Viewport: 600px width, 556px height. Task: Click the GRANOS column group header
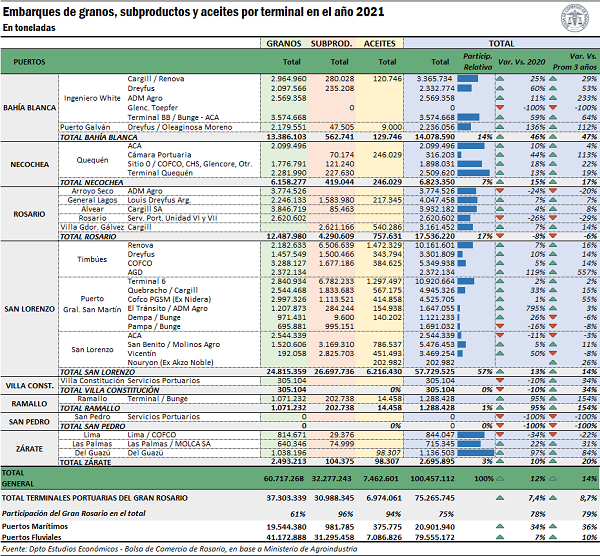coord(284,44)
